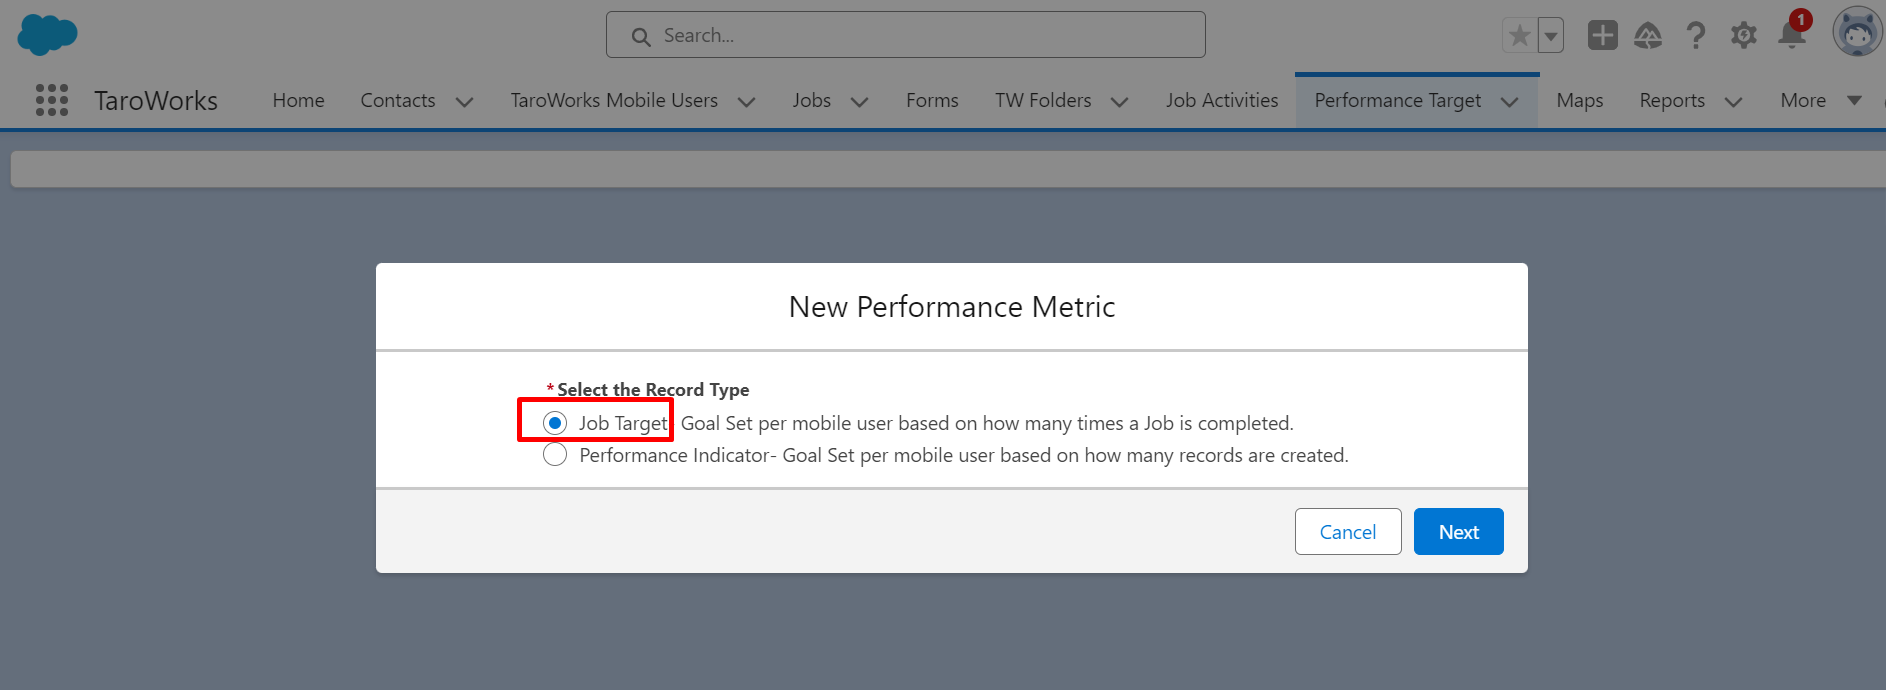Open the App Launcher grid icon
The height and width of the screenshot is (690, 1886).
(52, 100)
